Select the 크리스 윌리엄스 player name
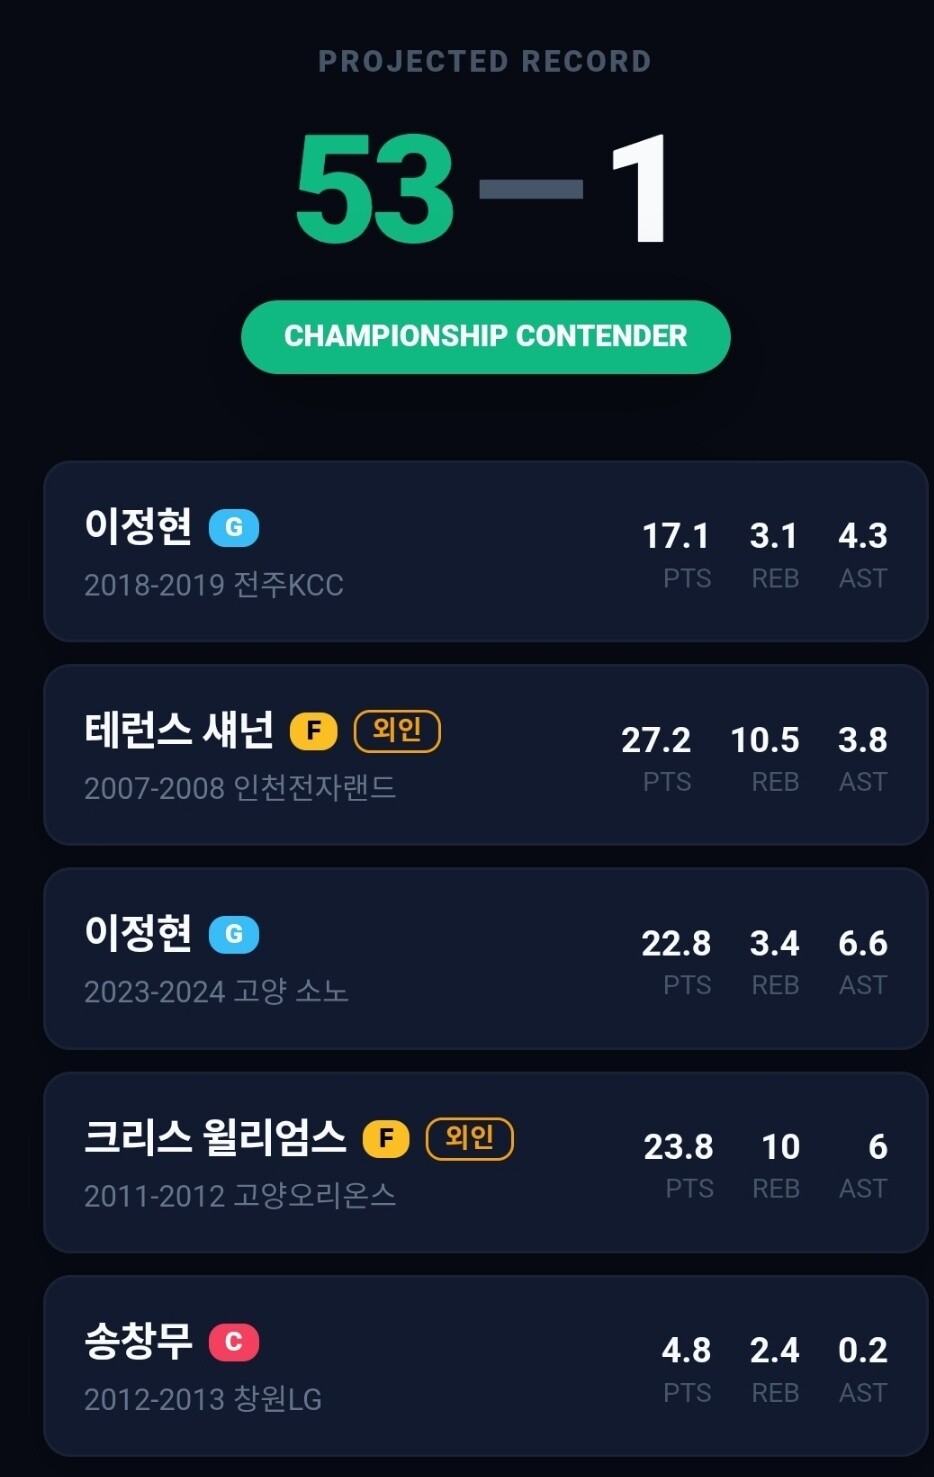This screenshot has height=1477, width=934. tap(215, 1138)
